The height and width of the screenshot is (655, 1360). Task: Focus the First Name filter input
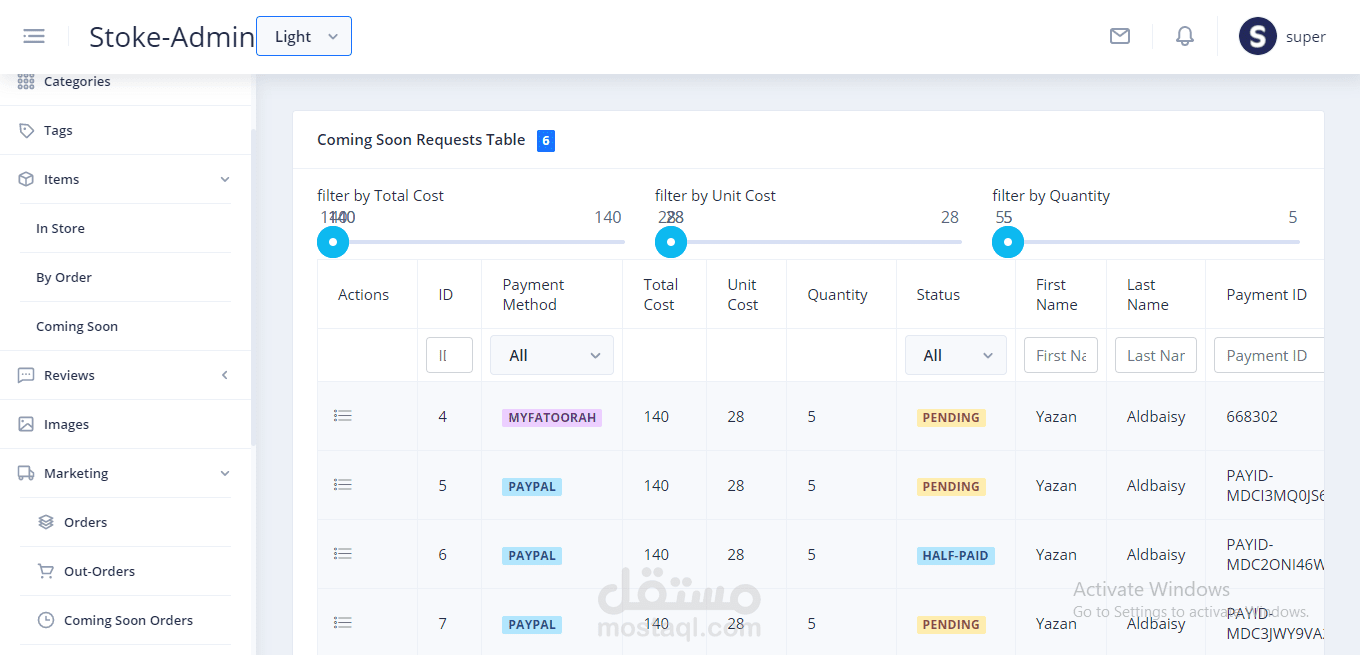point(1061,355)
